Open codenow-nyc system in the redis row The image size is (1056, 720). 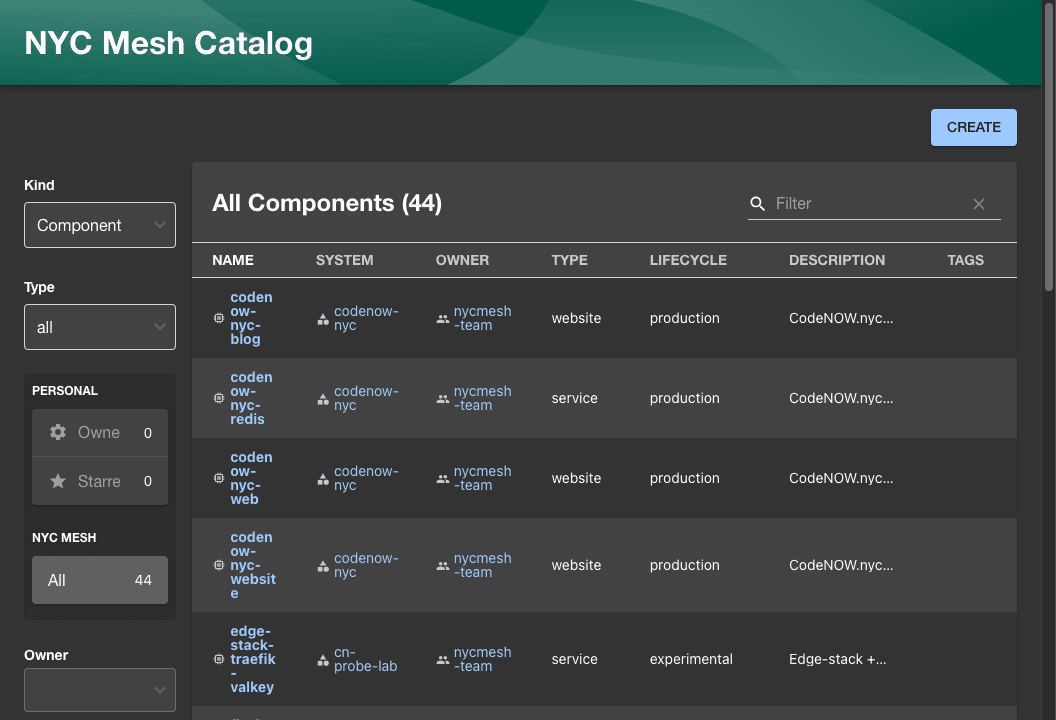[x=366, y=398]
